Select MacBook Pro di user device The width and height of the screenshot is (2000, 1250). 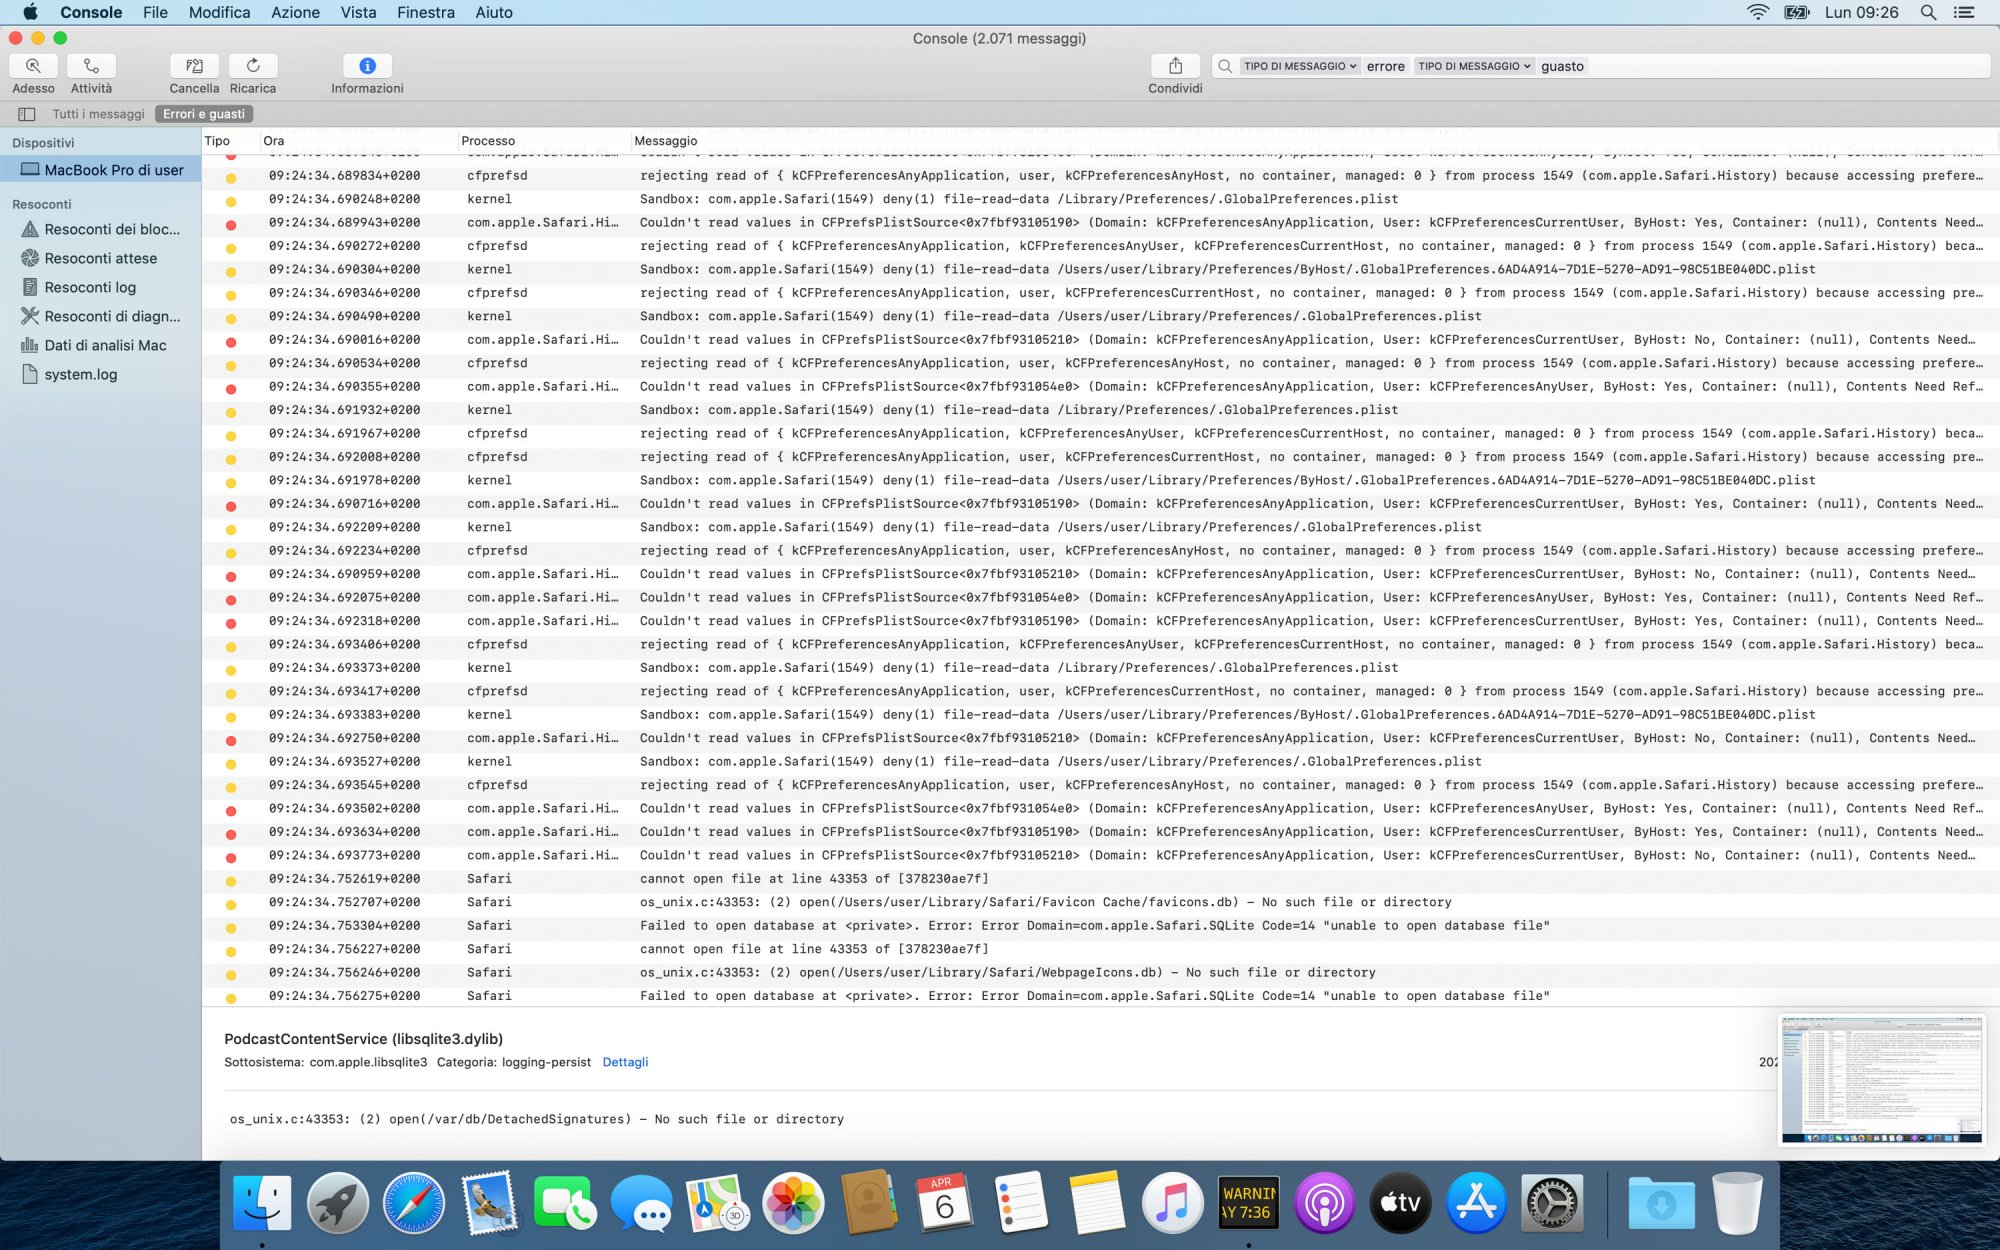pyautogui.click(x=100, y=170)
